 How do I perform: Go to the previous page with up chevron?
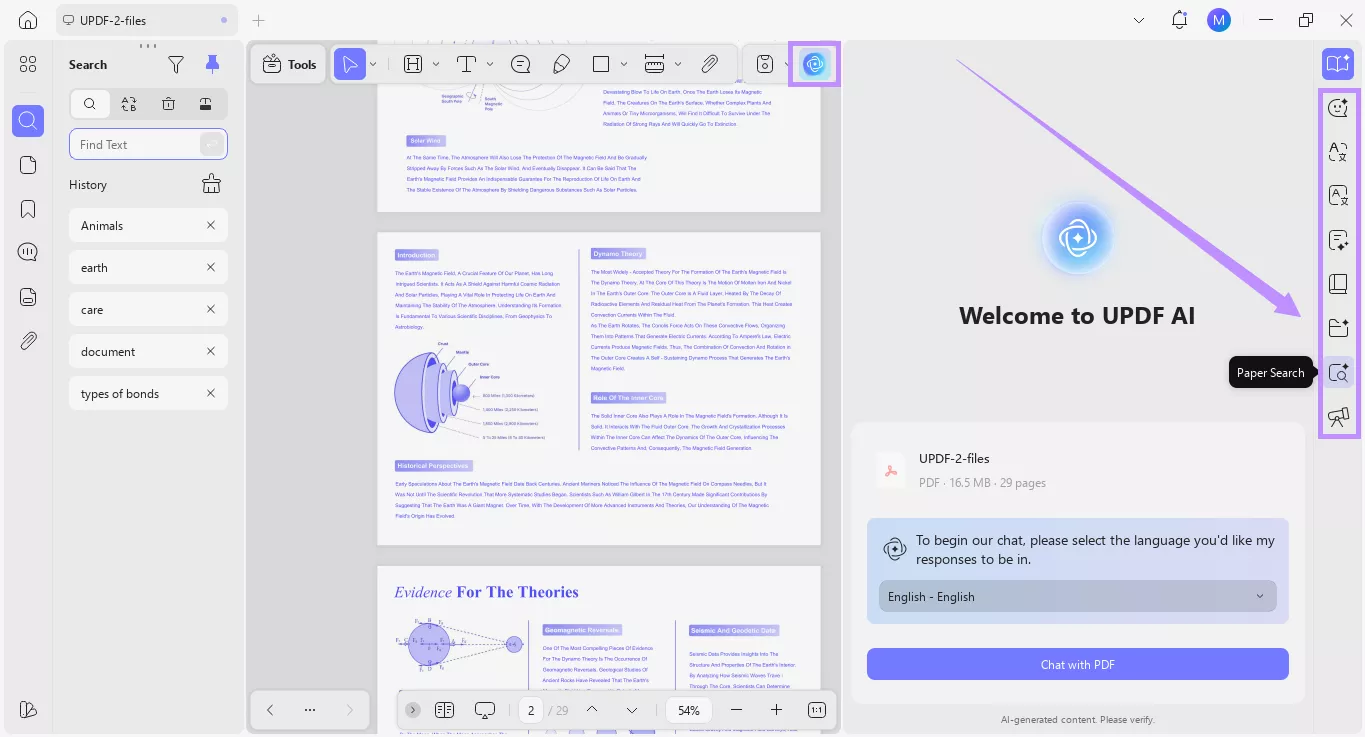click(x=592, y=710)
